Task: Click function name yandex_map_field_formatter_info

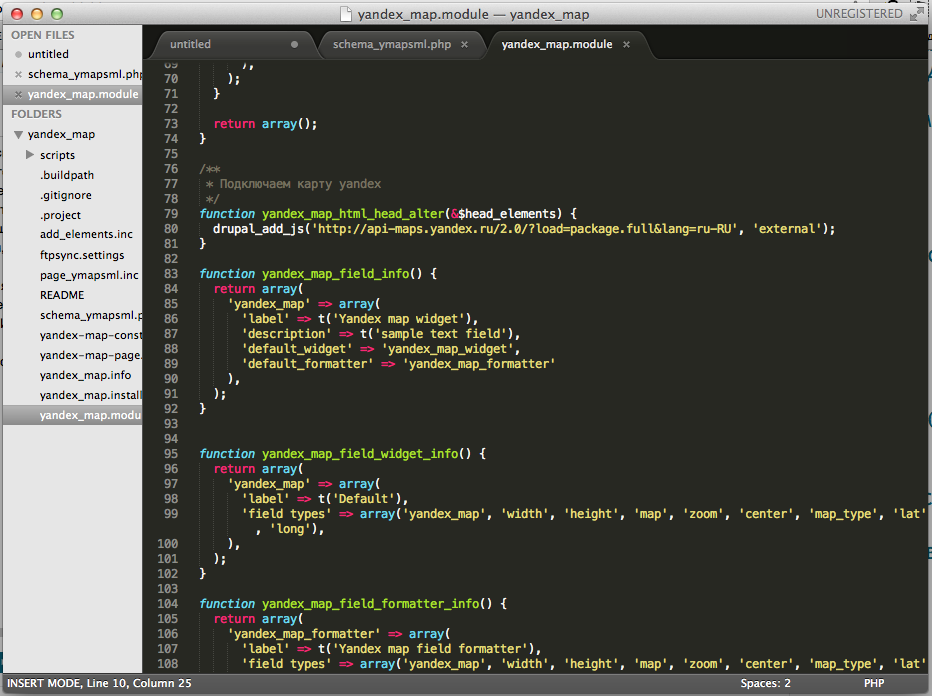Action: pyautogui.click(x=370, y=604)
